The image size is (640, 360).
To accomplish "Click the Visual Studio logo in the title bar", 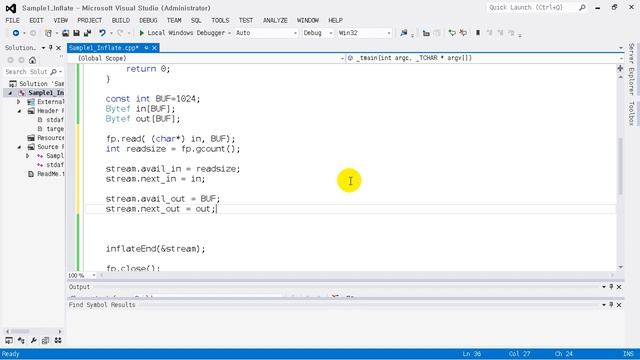I will [x=11, y=8].
